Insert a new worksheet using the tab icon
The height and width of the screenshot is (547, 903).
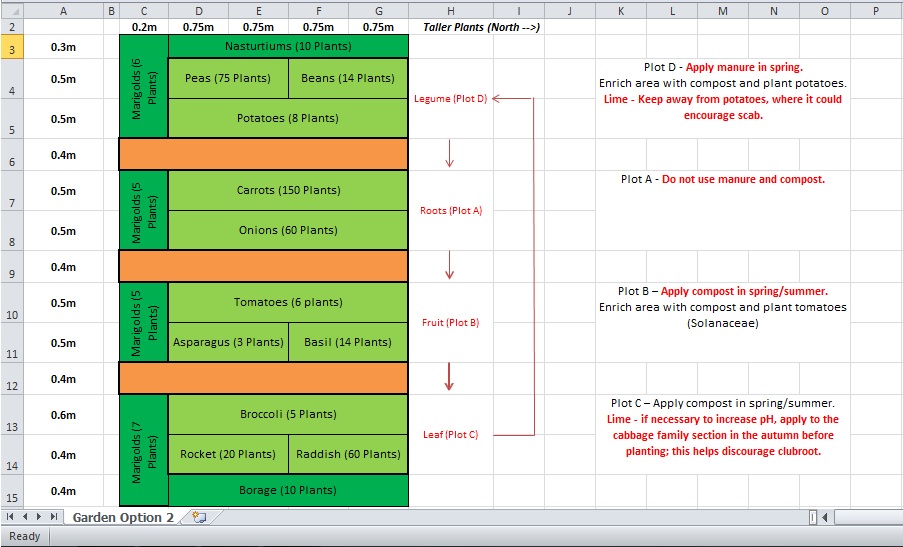point(199,517)
